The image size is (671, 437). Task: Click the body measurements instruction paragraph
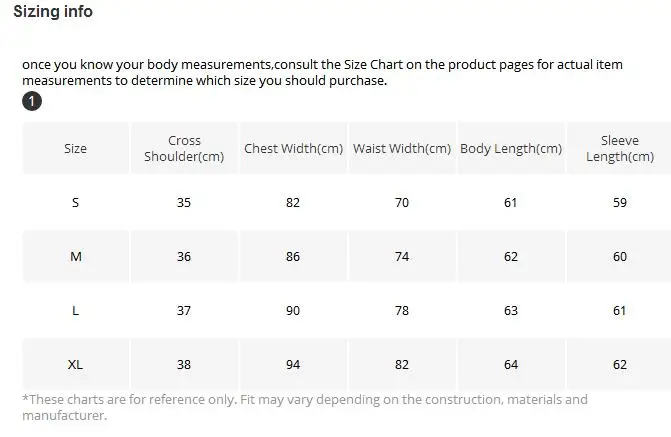(322, 72)
